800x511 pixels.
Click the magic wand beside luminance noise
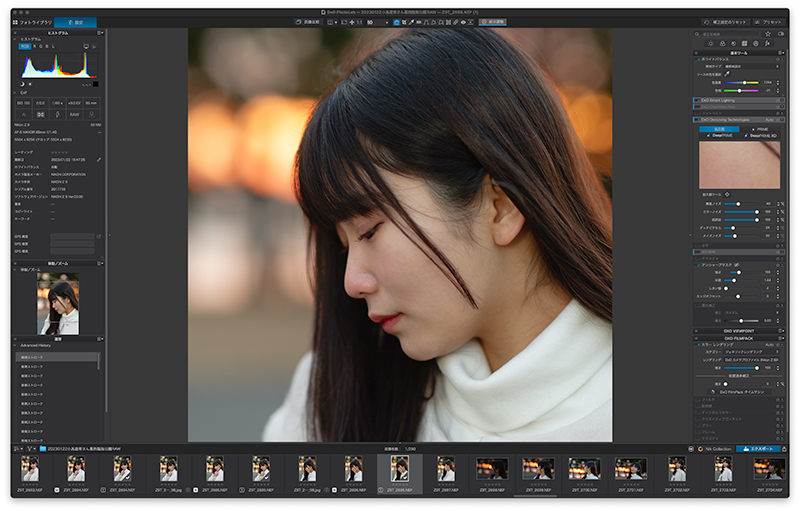click(782, 204)
